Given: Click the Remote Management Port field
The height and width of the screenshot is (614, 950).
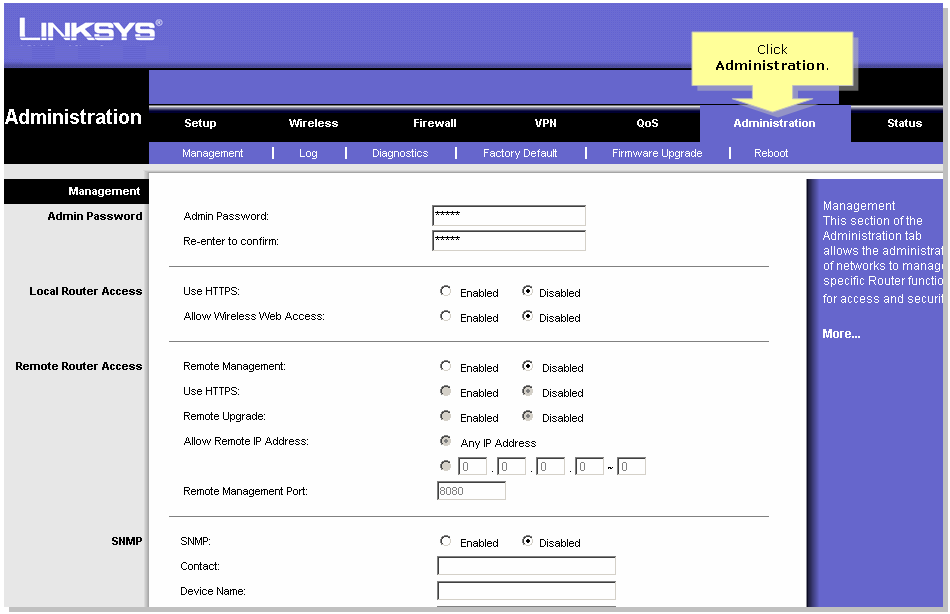Looking at the screenshot, I should coord(471,491).
